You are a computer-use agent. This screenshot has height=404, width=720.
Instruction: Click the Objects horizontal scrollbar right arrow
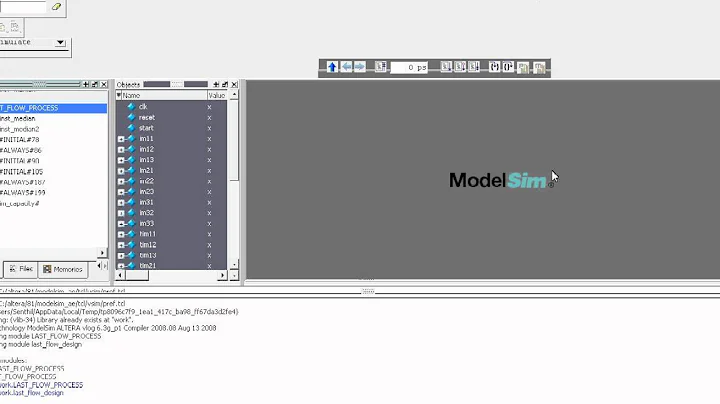(x=222, y=275)
